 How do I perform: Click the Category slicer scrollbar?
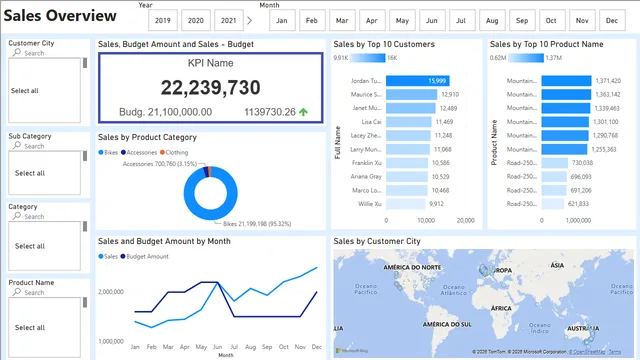point(85,227)
